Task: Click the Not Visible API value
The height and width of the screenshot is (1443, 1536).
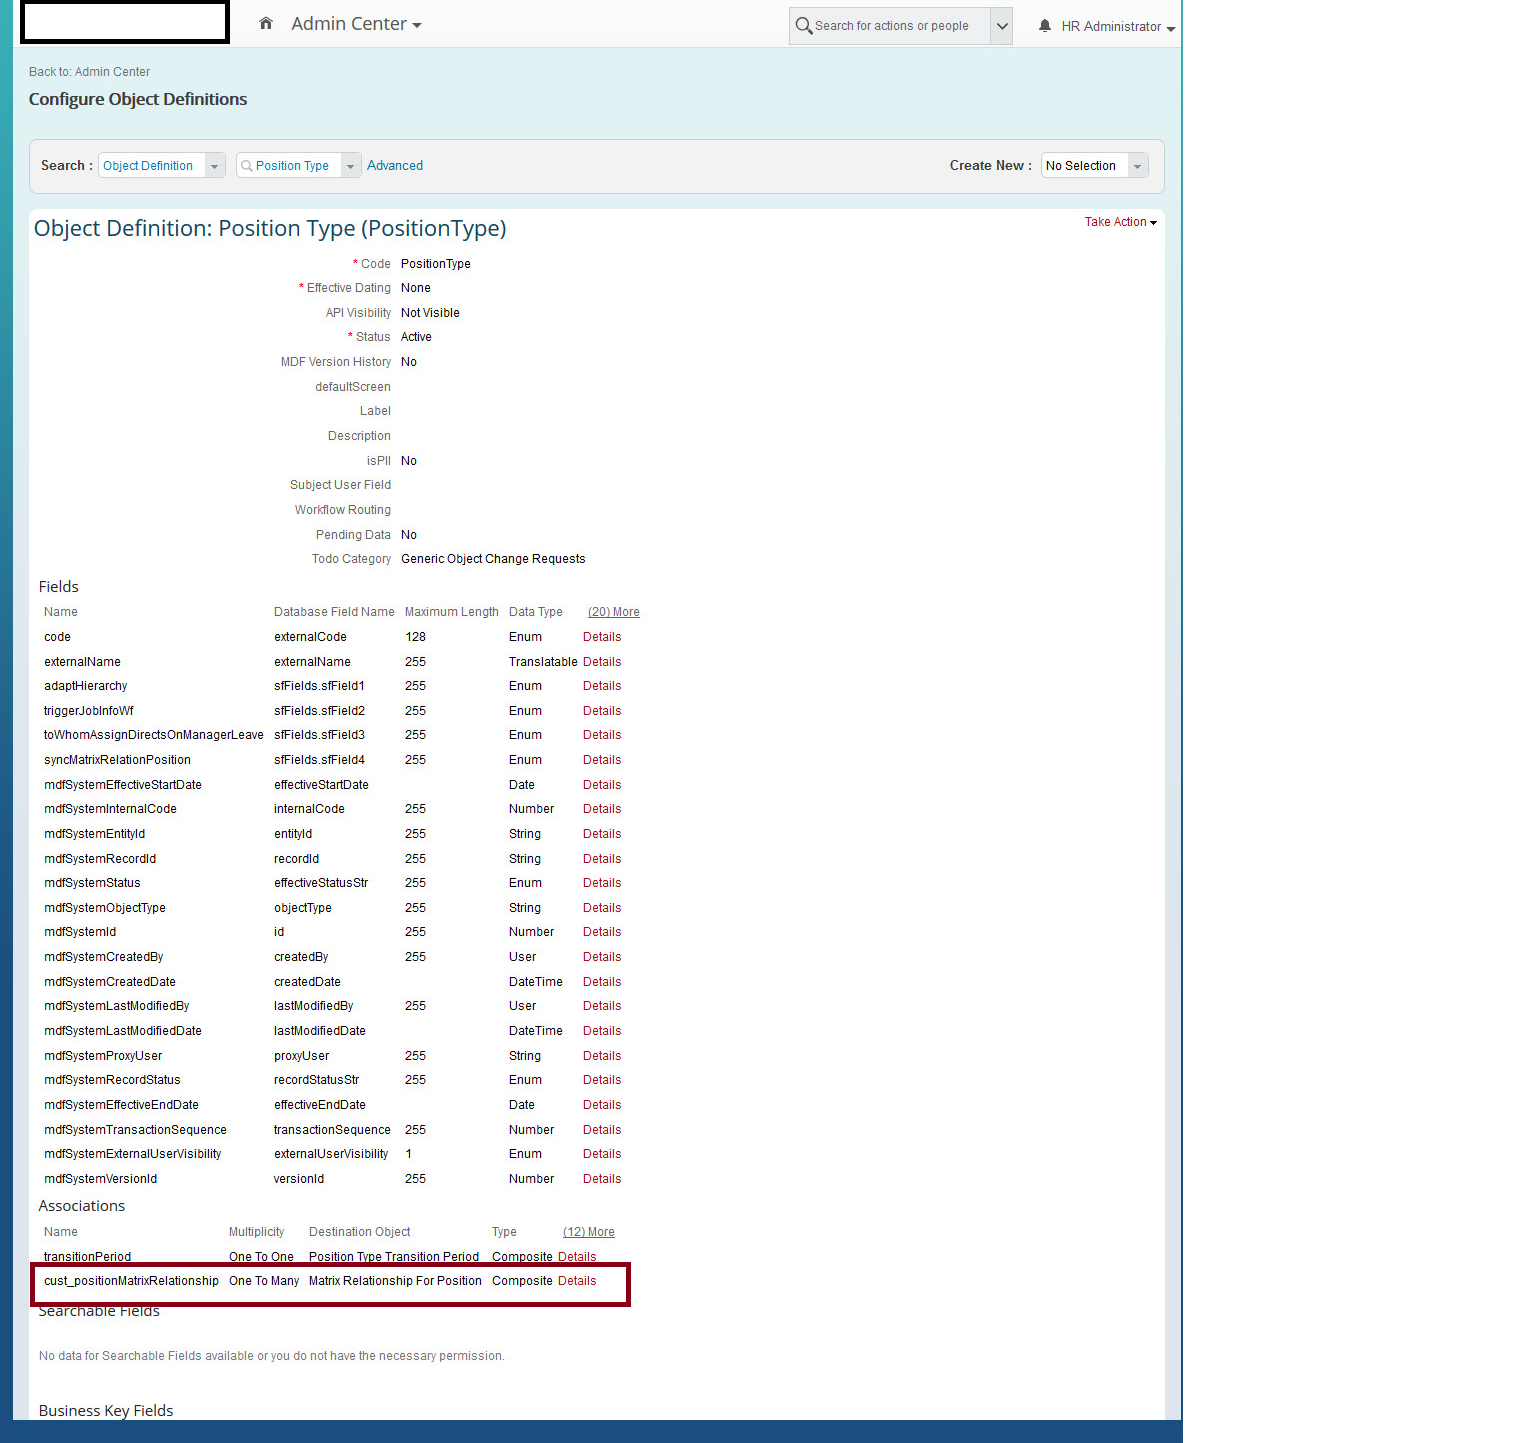Action: (430, 313)
